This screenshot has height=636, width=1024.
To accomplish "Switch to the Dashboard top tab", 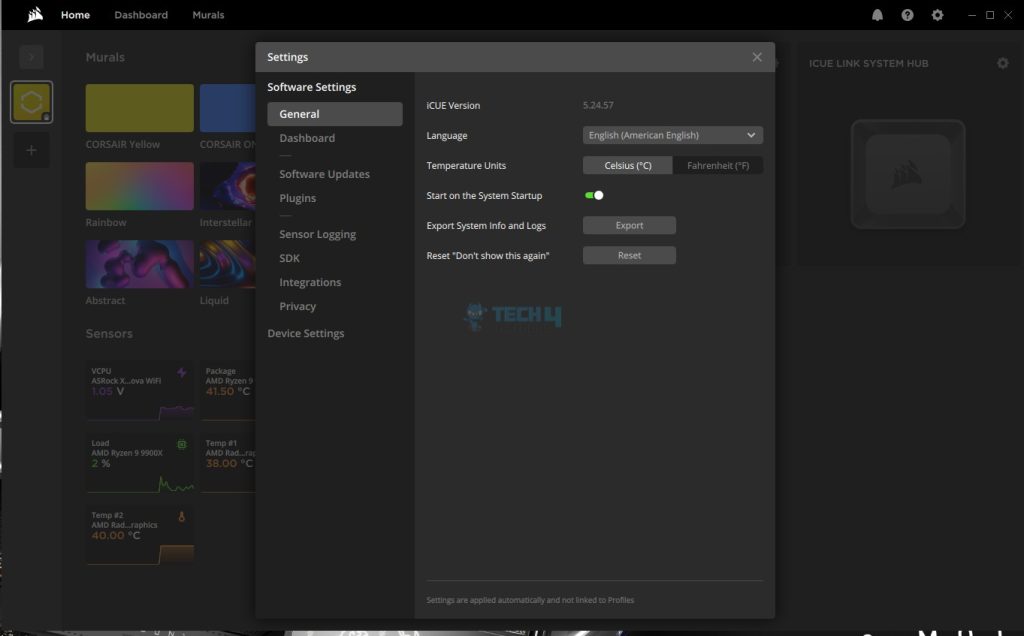I will point(141,15).
